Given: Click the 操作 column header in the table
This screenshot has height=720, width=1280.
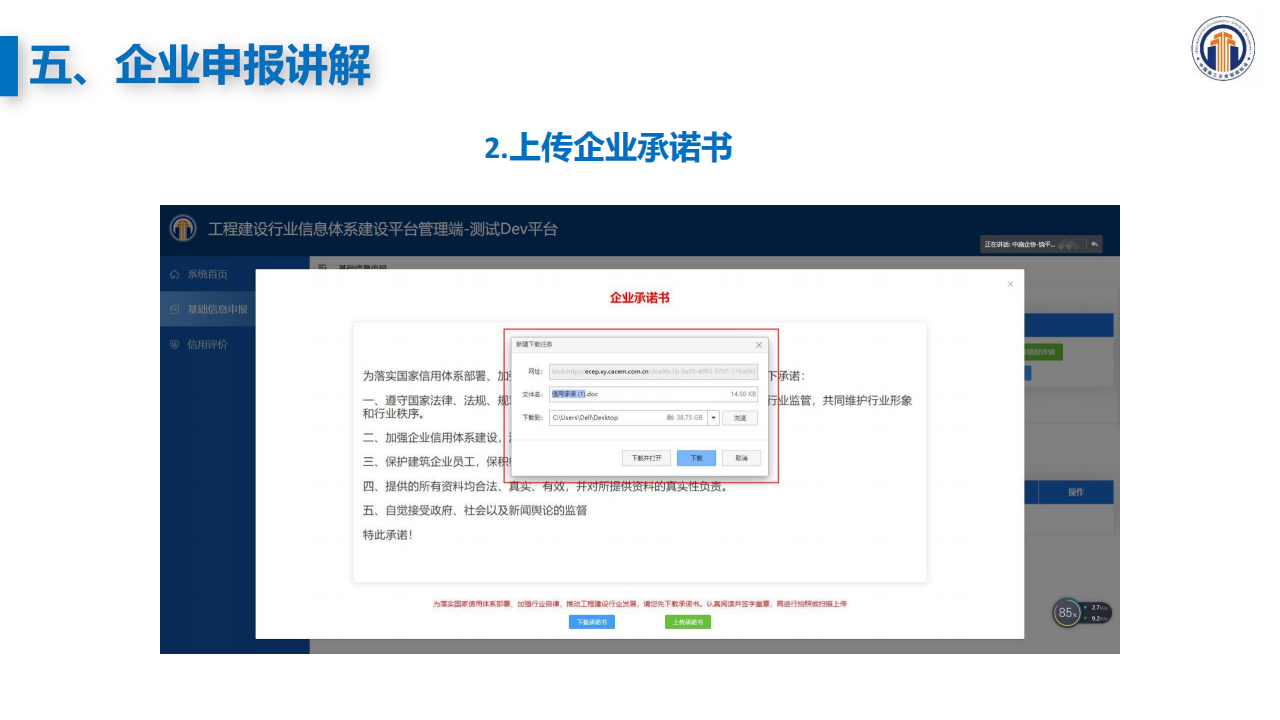Looking at the screenshot, I should point(1076,492).
